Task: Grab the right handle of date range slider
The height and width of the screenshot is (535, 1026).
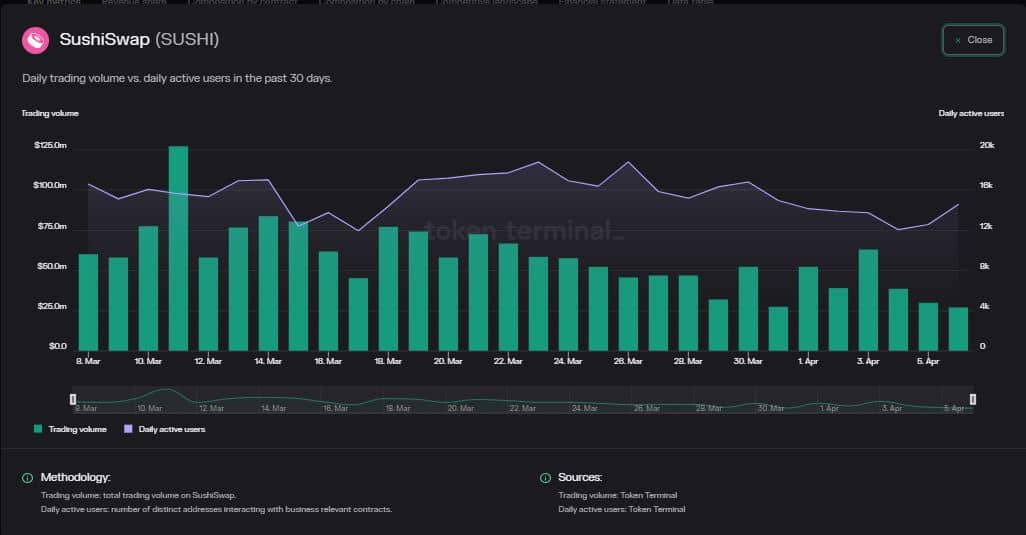Action: 973,399
